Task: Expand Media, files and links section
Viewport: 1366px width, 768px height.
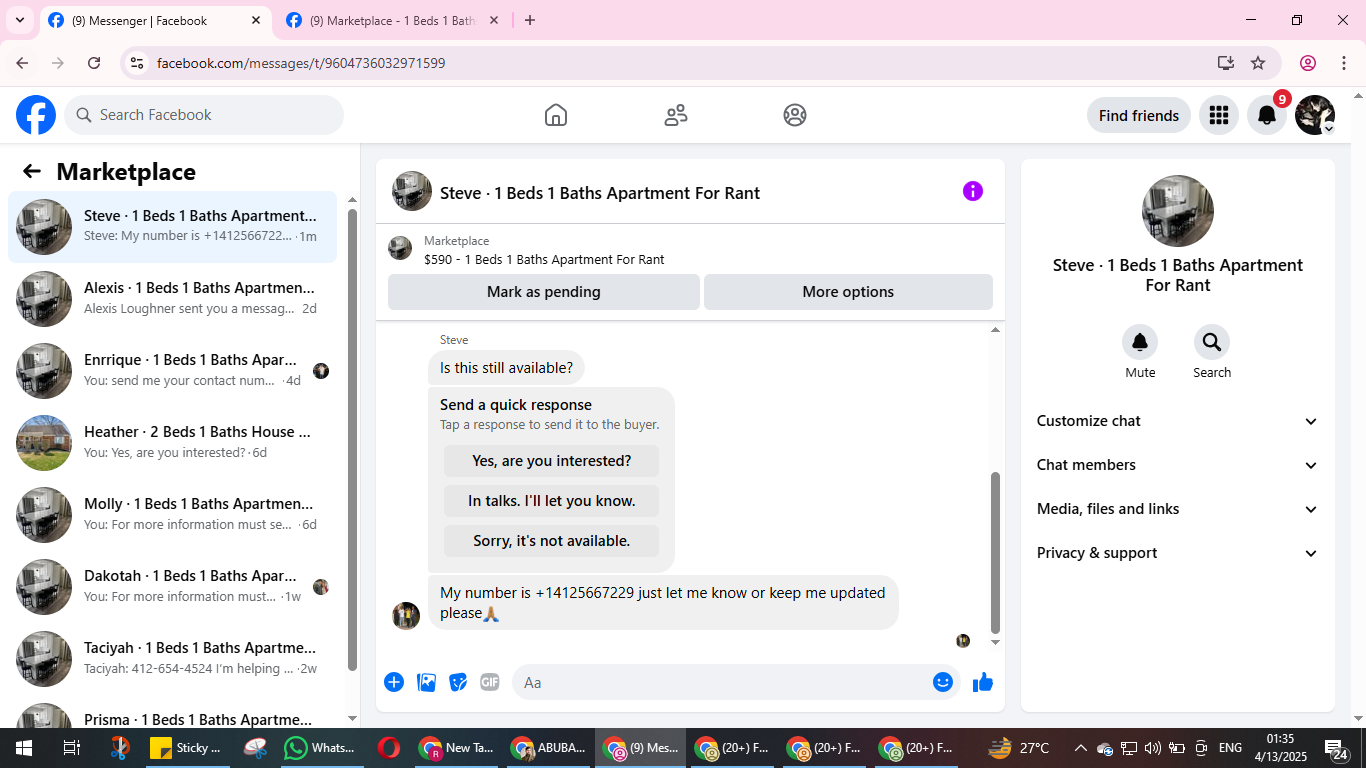Action: pos(1178,509)
